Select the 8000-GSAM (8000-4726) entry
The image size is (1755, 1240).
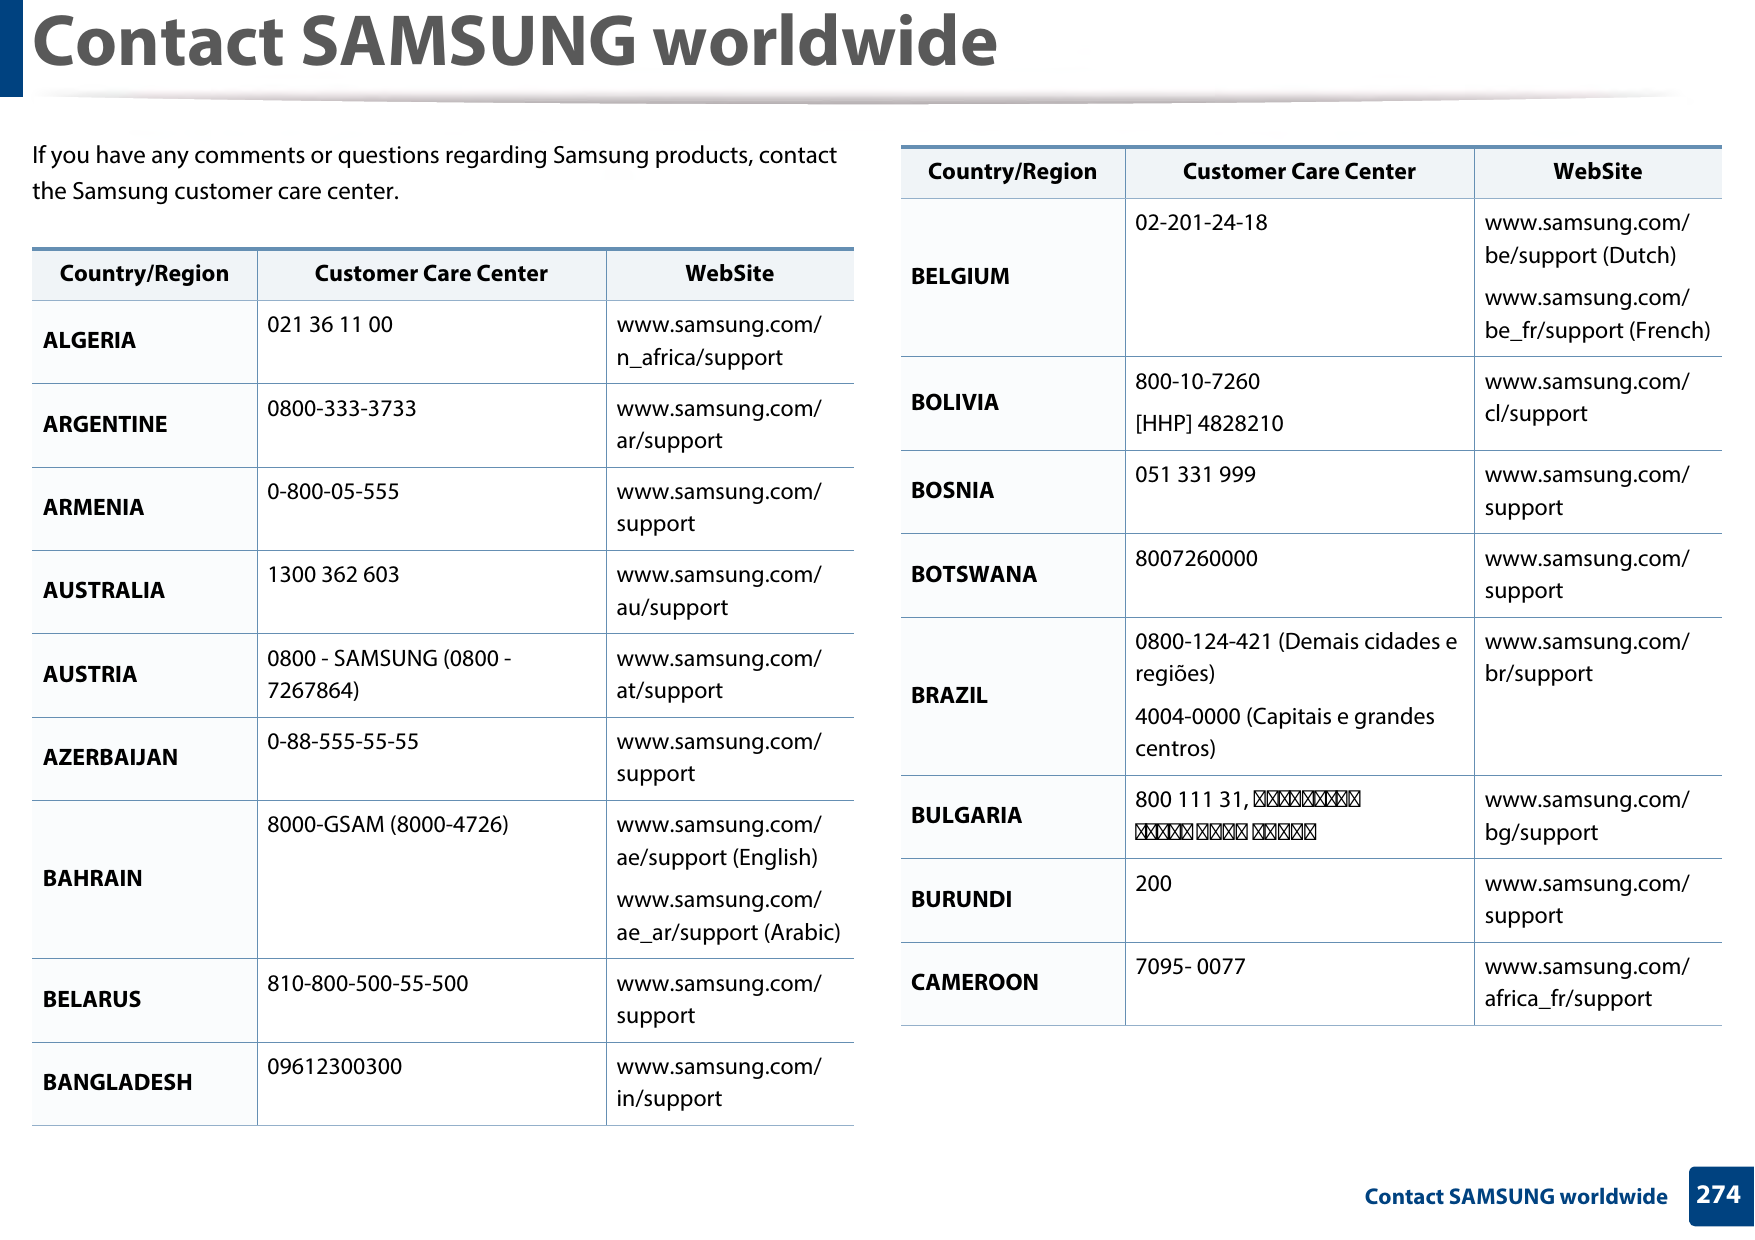tap(388, 824)
